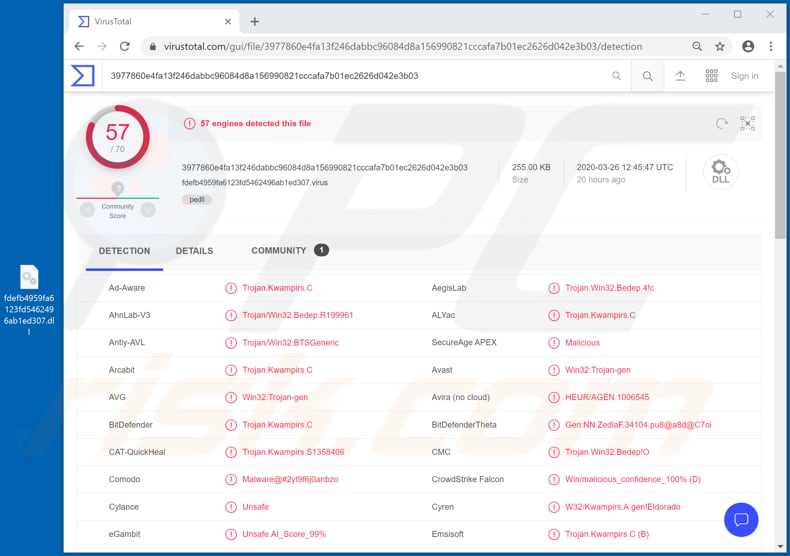Open the Chrome profile avatar icon
Image resolution: width=790 pixels, height=556 pixels.
point(748,46)
